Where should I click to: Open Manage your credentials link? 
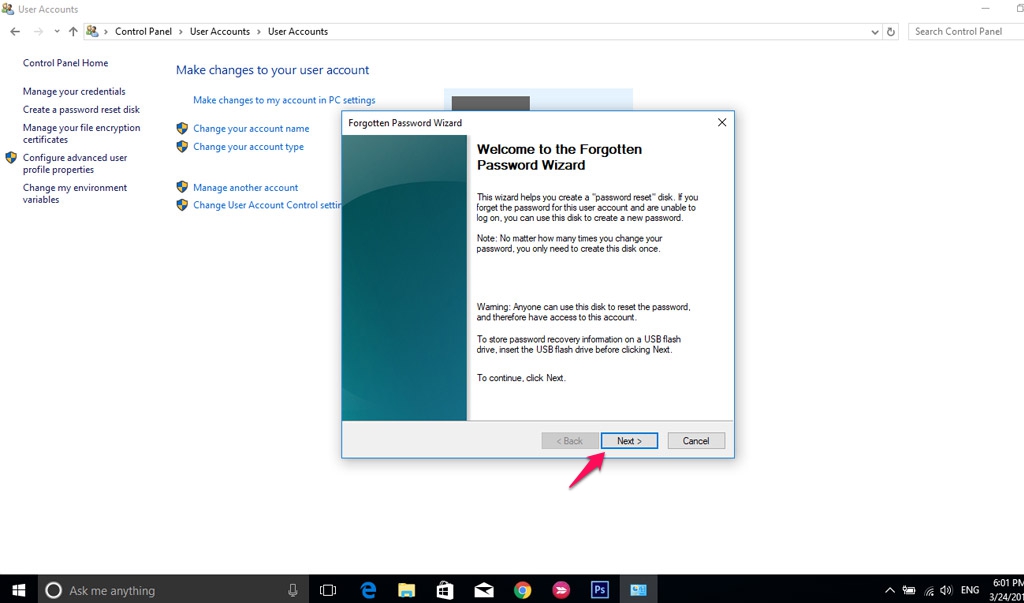(74, 92)
